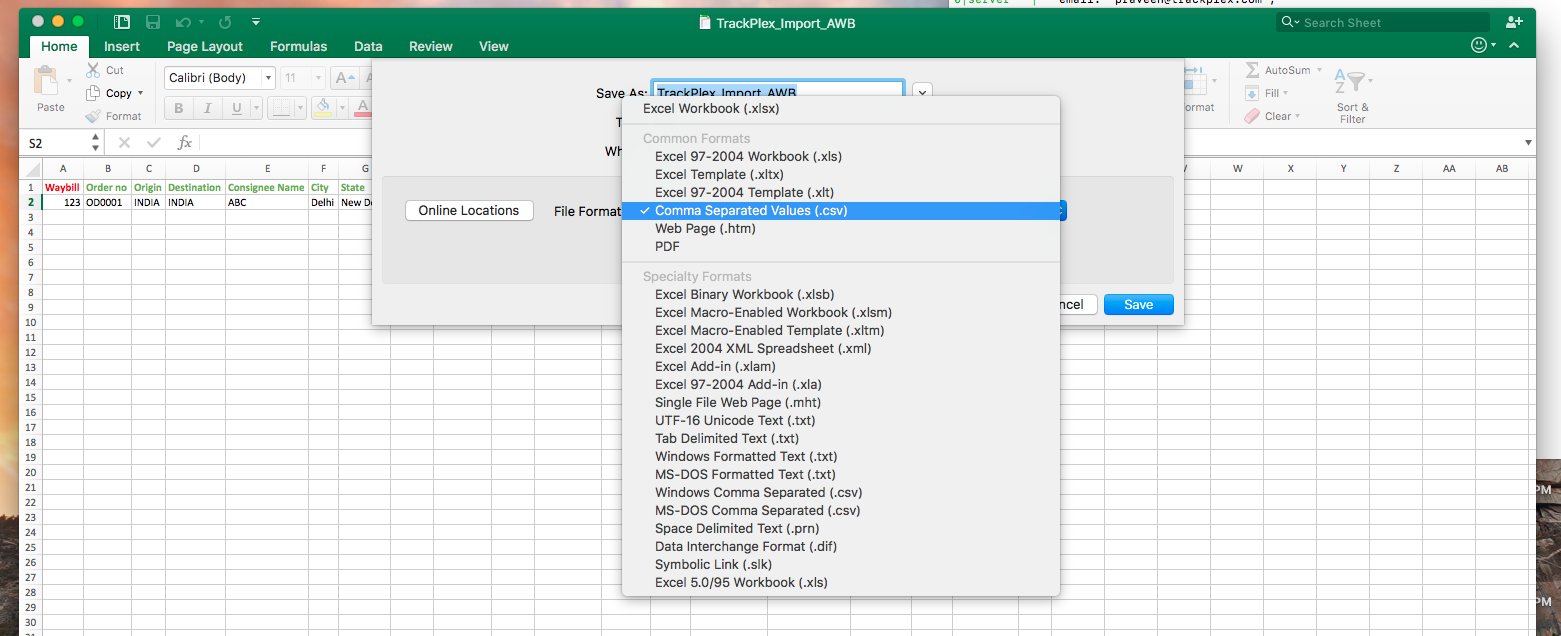Image resolution: width=1561 pixels, height=636 pixels.
Task: Toggle Bold formatting button
Action: click(x=179, y=109)
